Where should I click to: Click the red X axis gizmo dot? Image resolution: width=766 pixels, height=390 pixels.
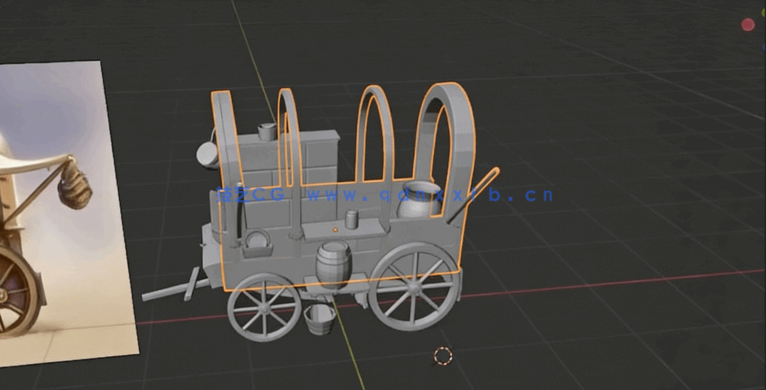[x=747, y=24]
